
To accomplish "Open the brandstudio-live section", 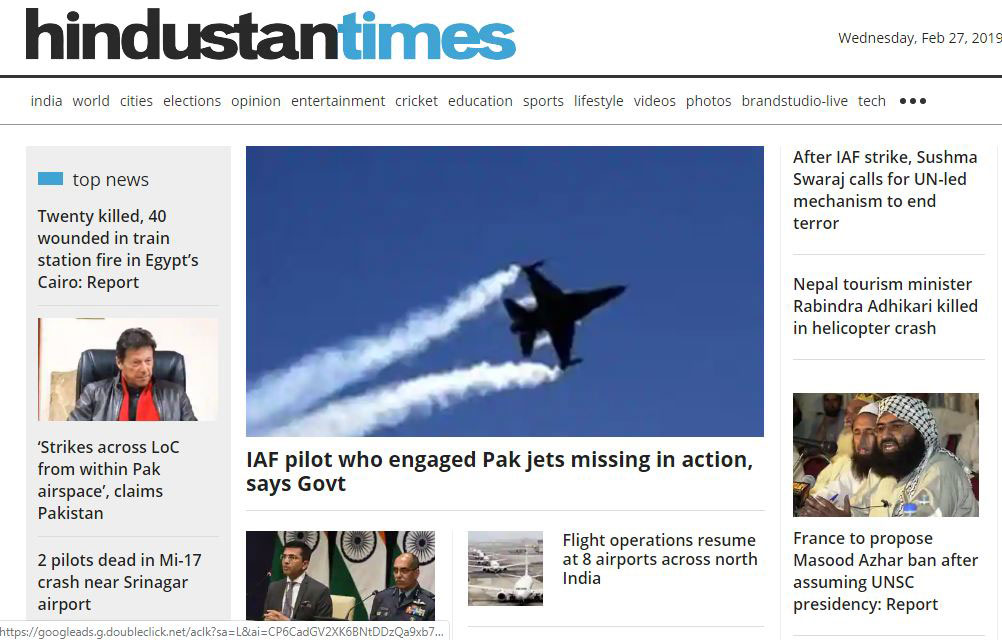I will (794, 101).
